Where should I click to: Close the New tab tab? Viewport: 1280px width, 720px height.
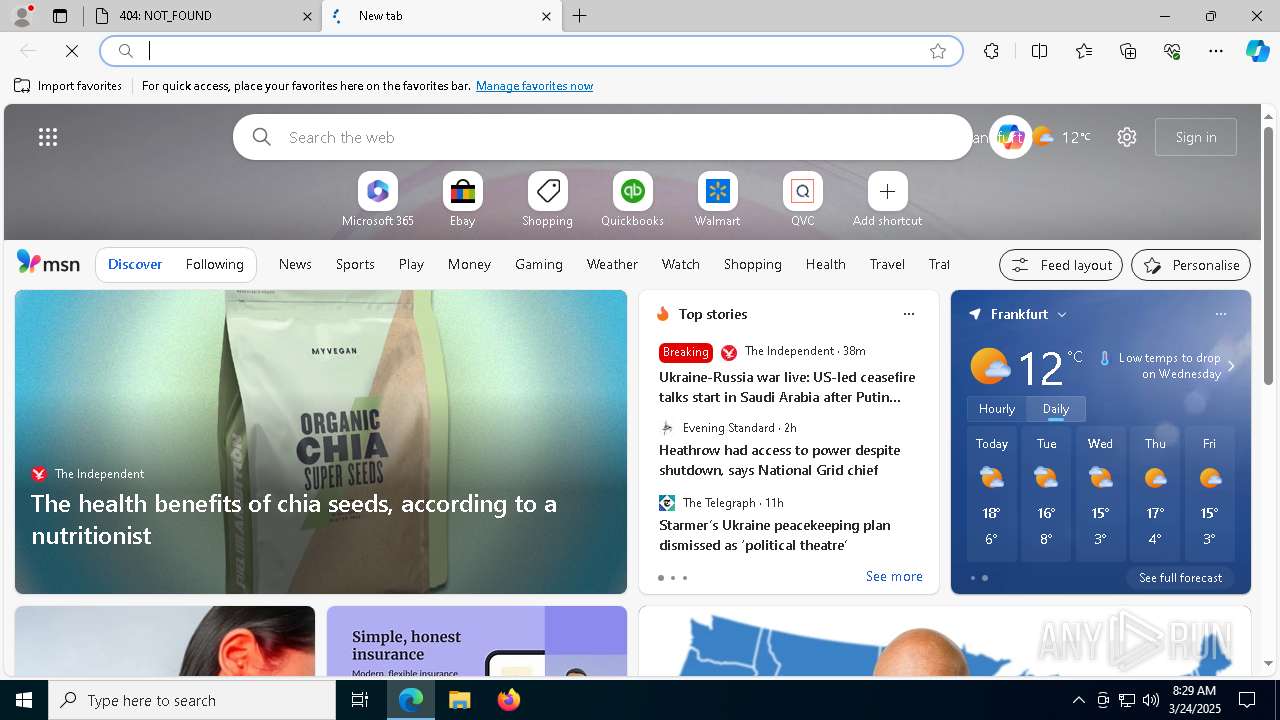pos(546,16)
